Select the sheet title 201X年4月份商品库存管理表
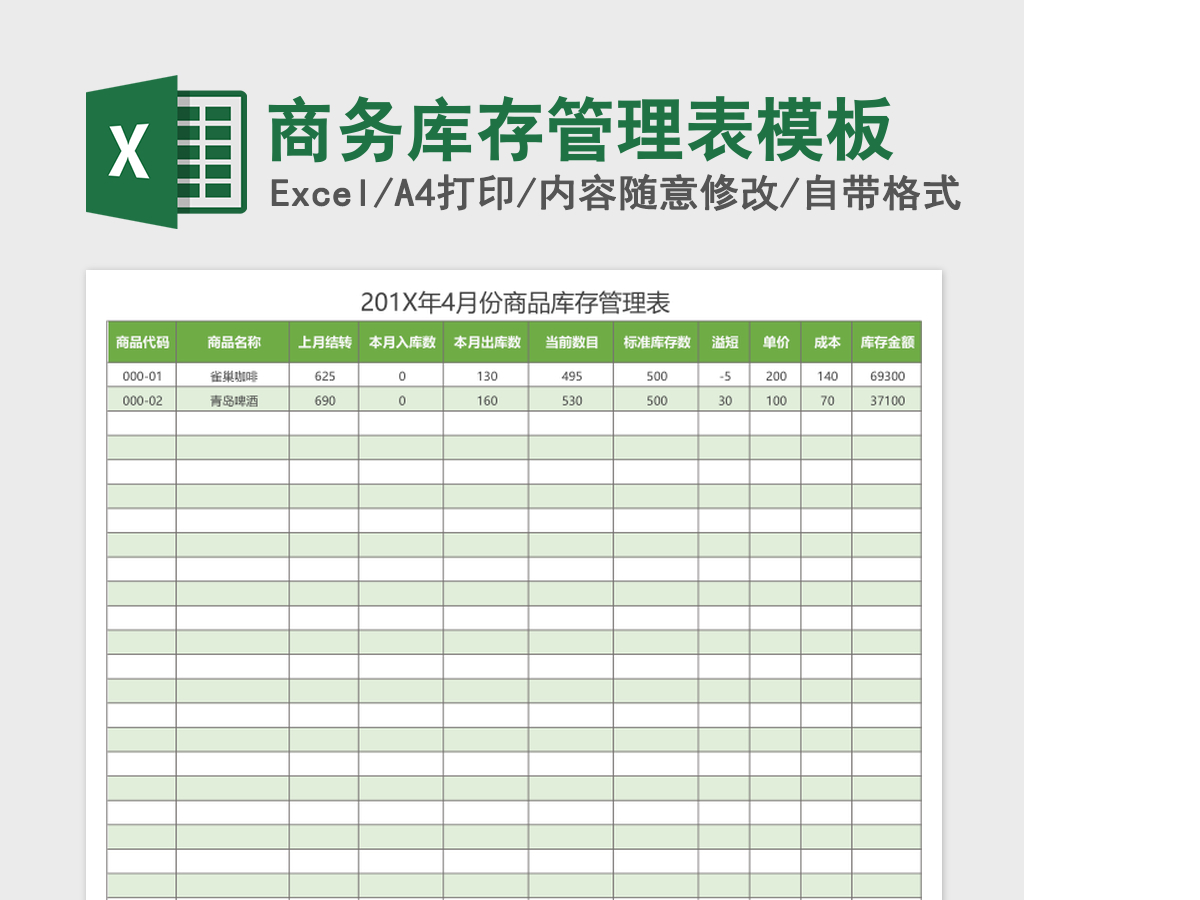Screen dimensions: 1200x900 click(x=514, y=302)
